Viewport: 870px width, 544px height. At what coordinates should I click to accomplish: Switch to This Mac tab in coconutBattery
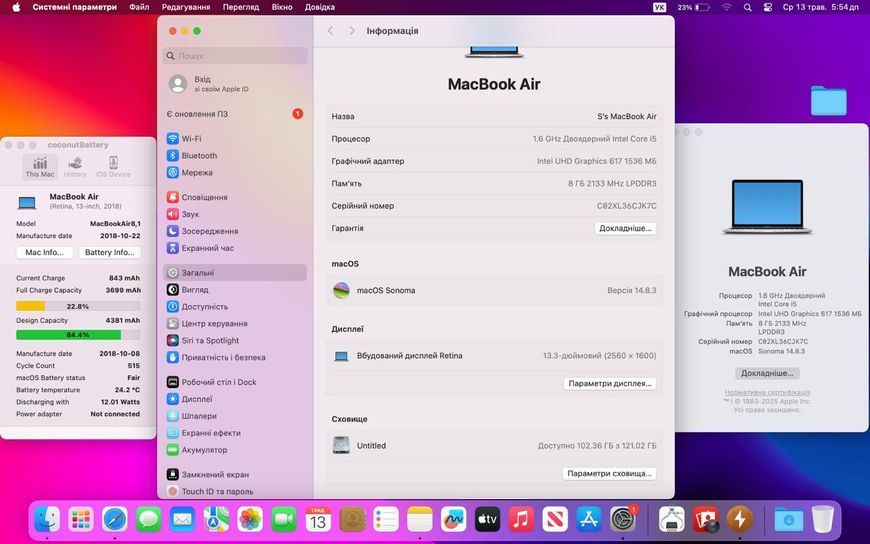pyautogui.click(x=40, y=167)
